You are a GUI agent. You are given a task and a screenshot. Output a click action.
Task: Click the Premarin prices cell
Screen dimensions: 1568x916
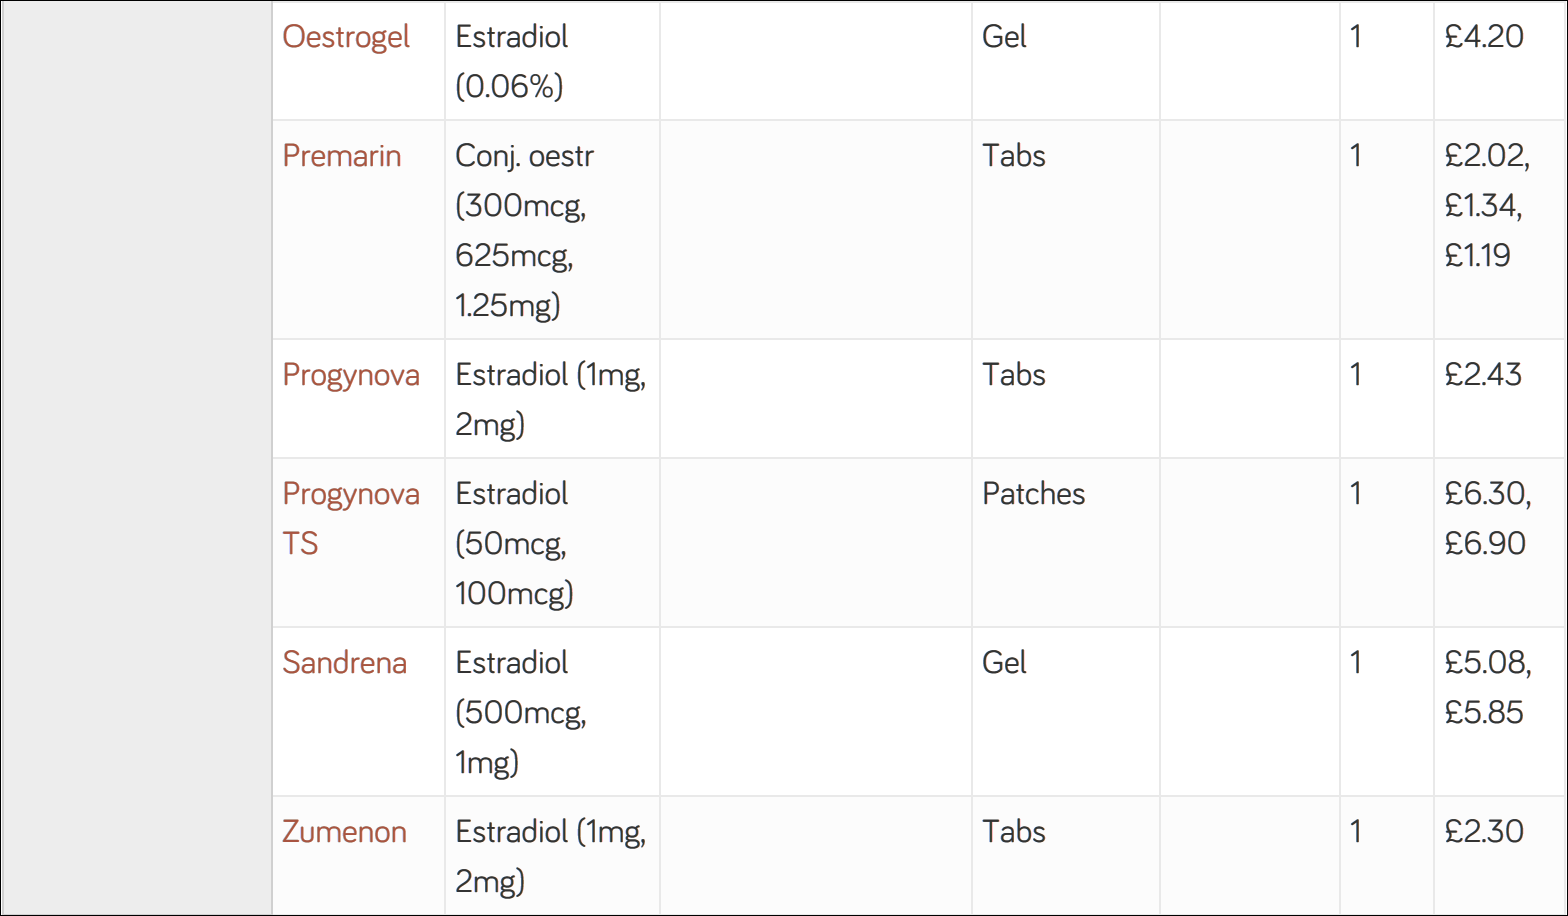pyautogui.click(x=1500, y=230)
